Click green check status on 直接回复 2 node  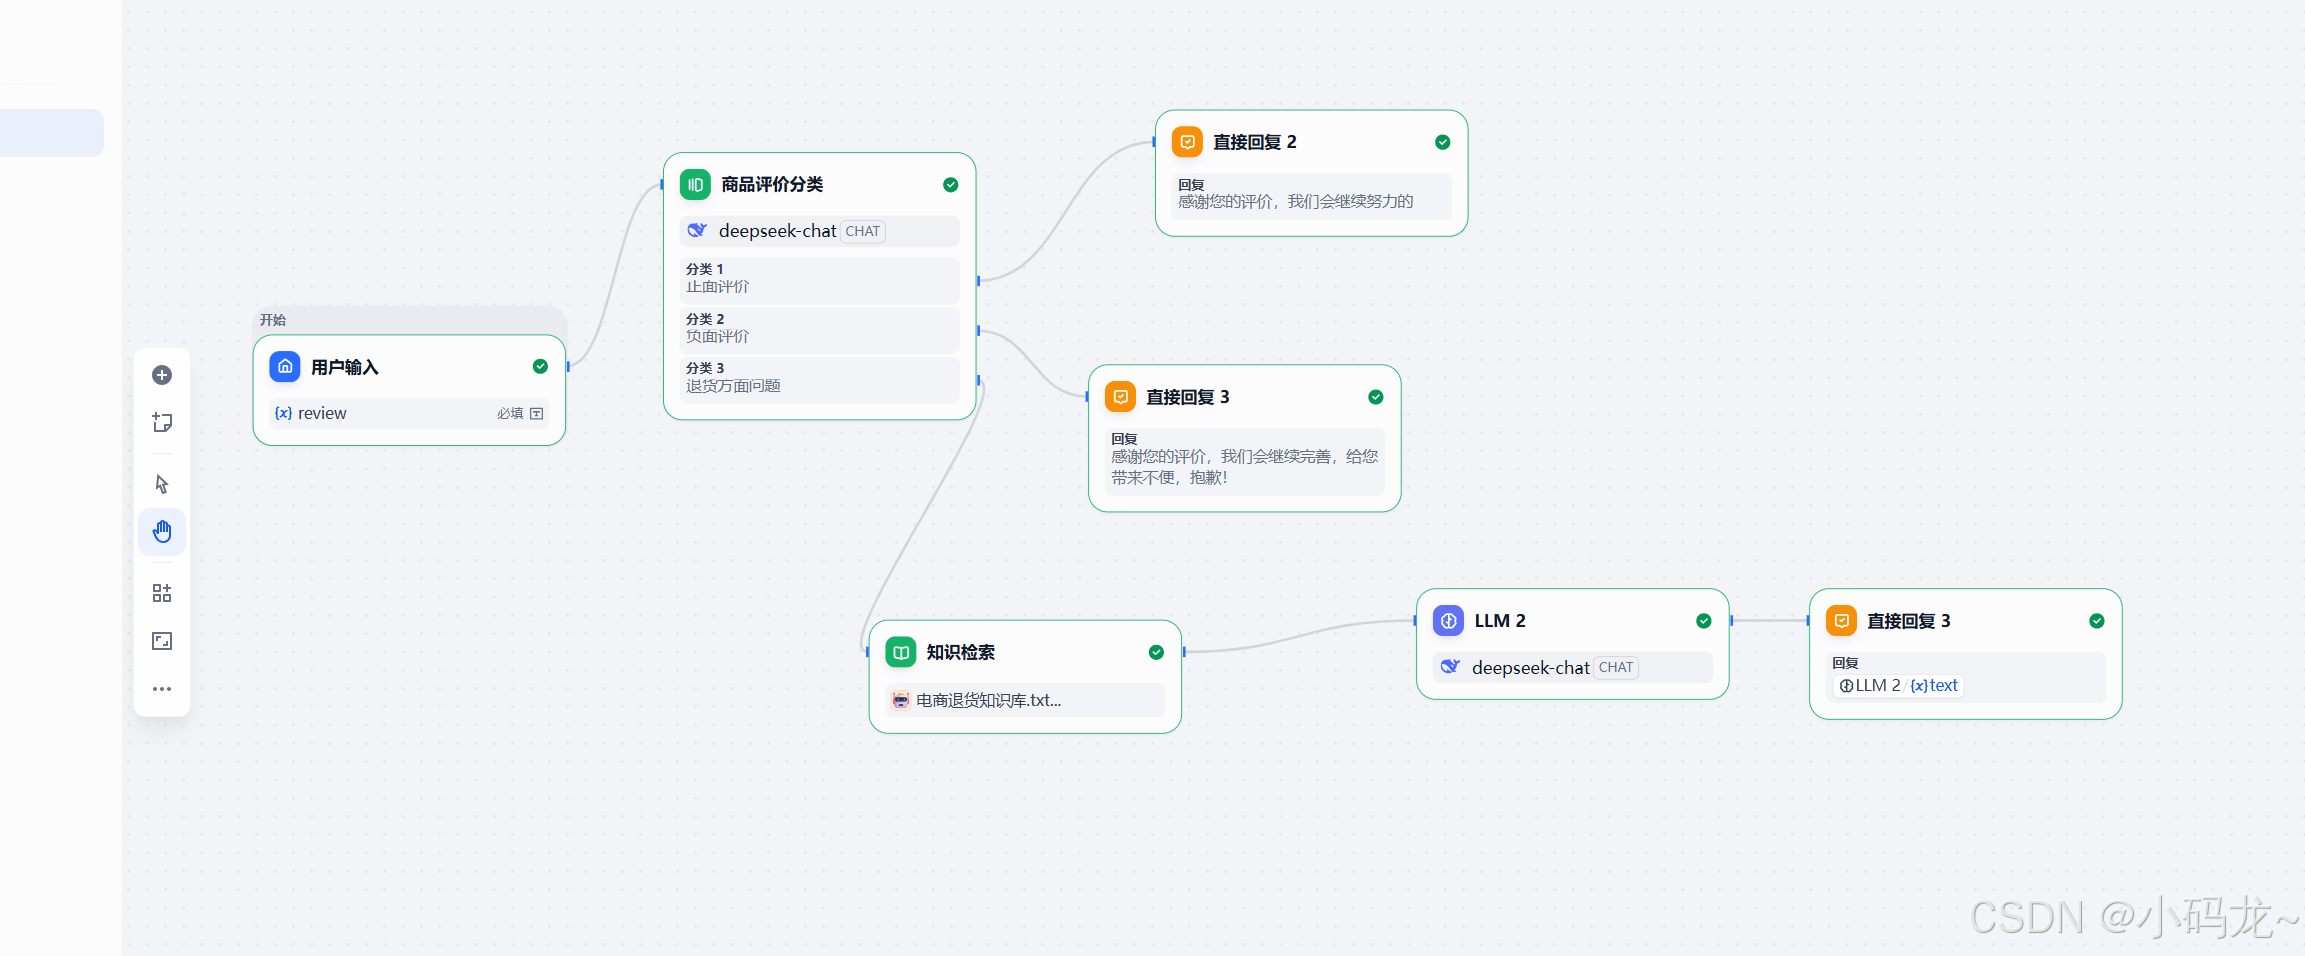pos(1443,142)
